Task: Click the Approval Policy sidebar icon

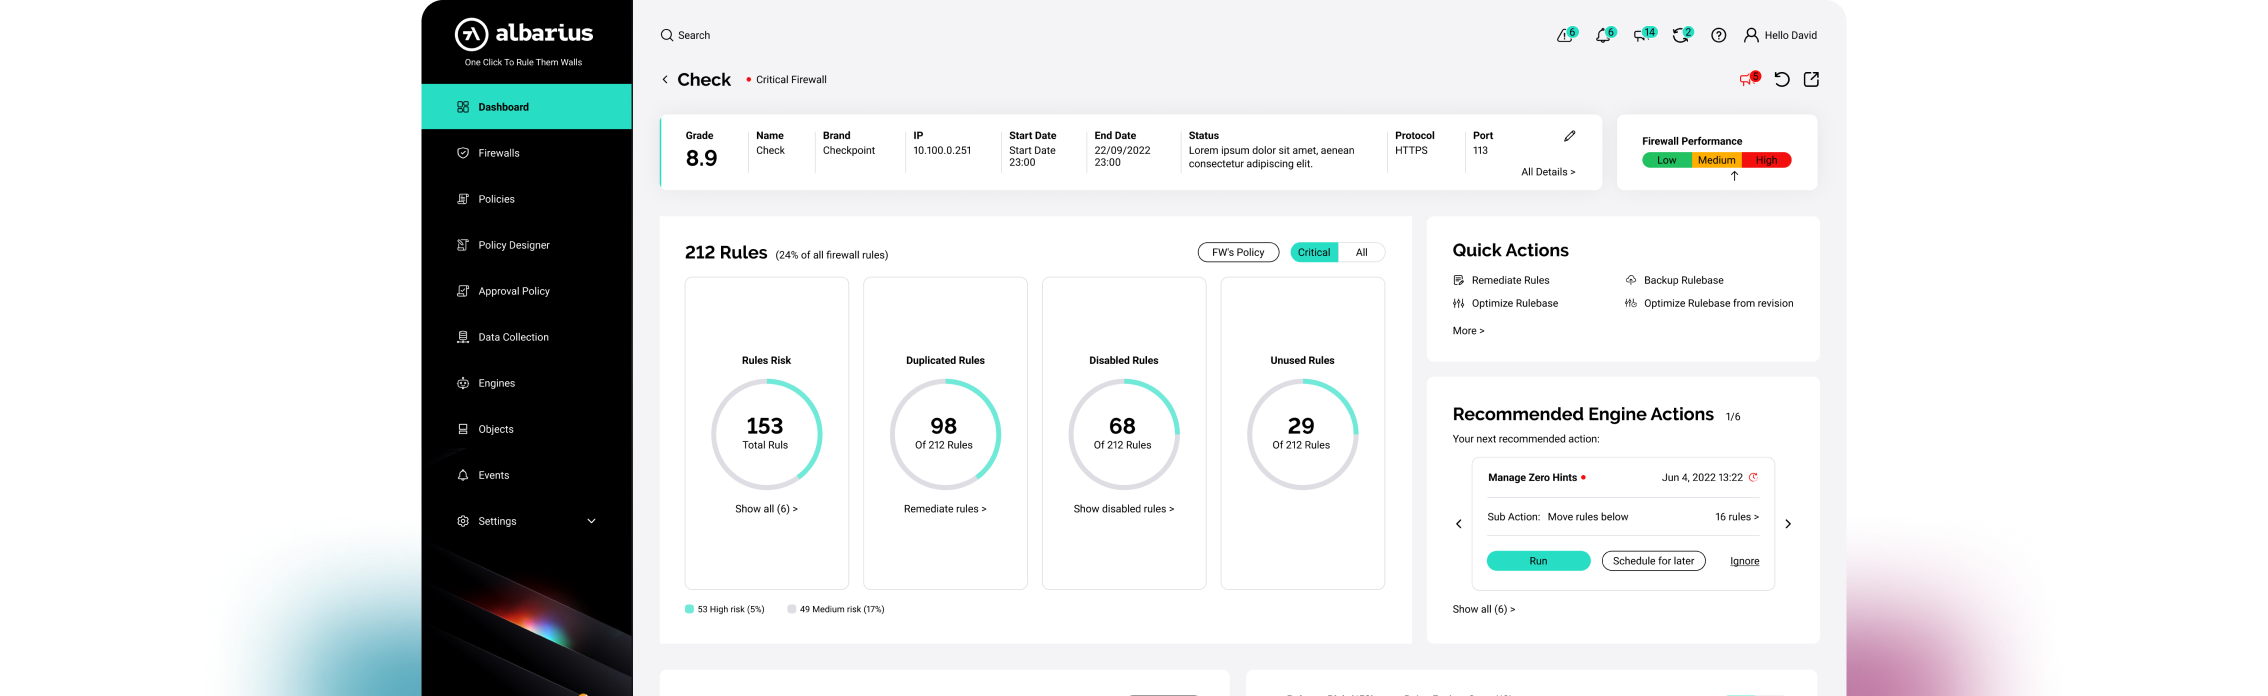Action: (463, 291)
